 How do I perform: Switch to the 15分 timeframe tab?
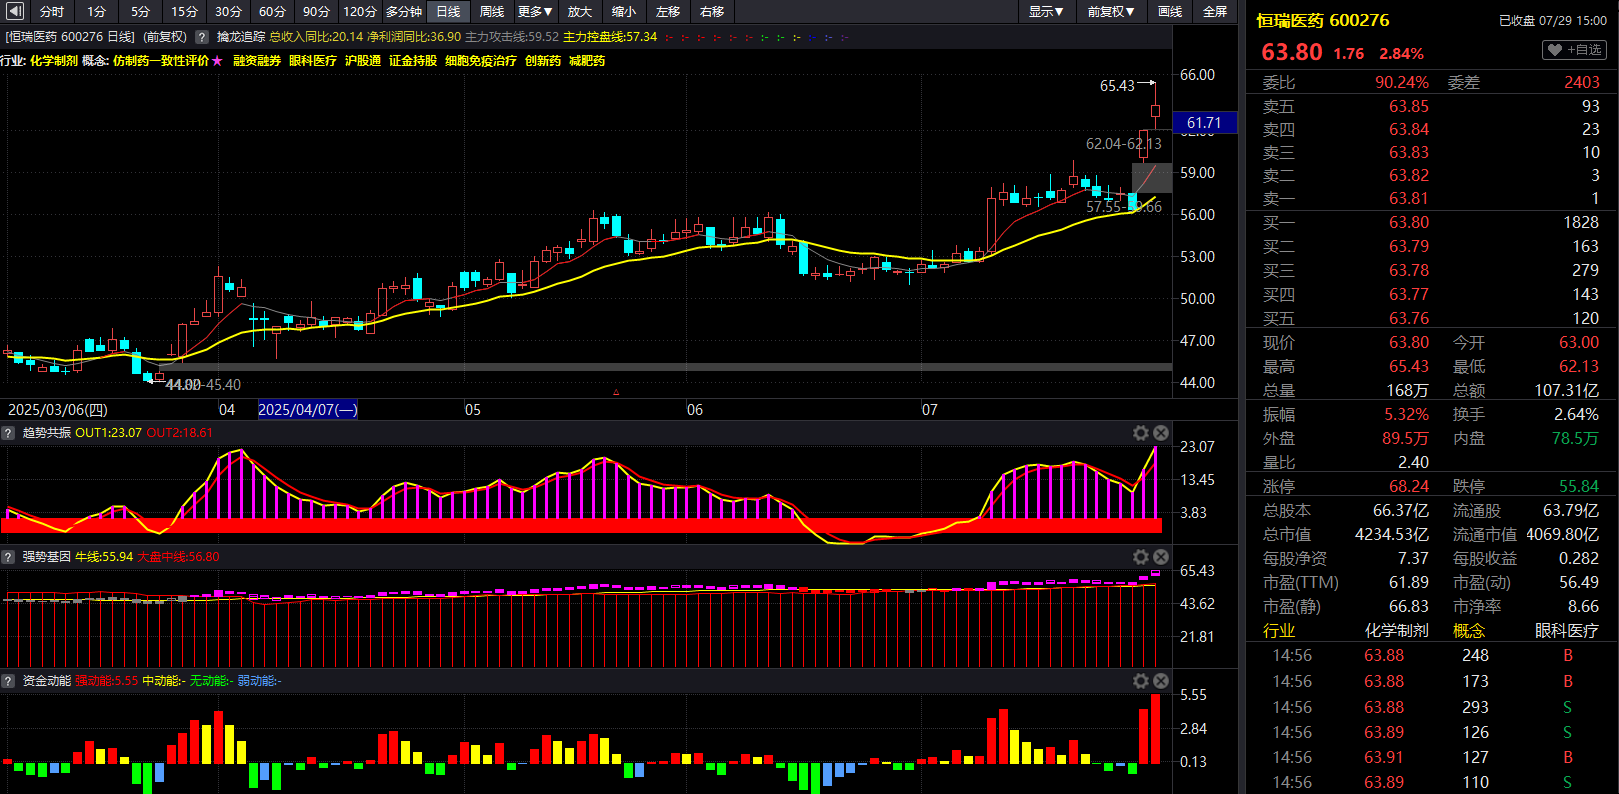click(184, 12)
